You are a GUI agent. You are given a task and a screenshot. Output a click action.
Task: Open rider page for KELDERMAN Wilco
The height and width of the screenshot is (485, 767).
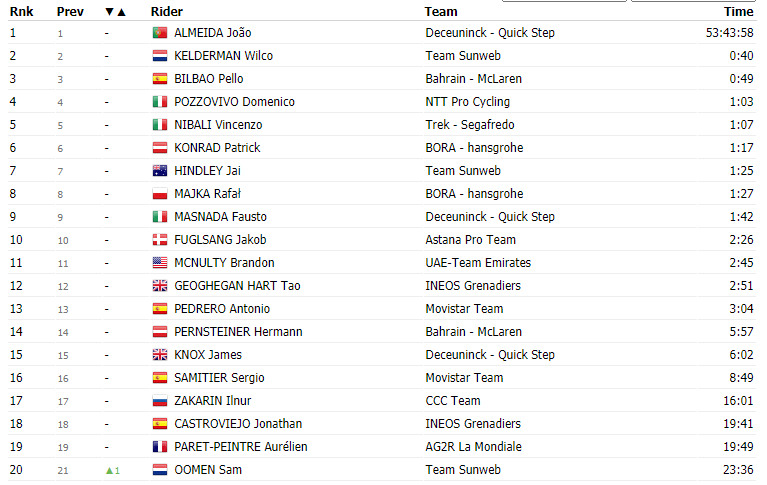224,56
